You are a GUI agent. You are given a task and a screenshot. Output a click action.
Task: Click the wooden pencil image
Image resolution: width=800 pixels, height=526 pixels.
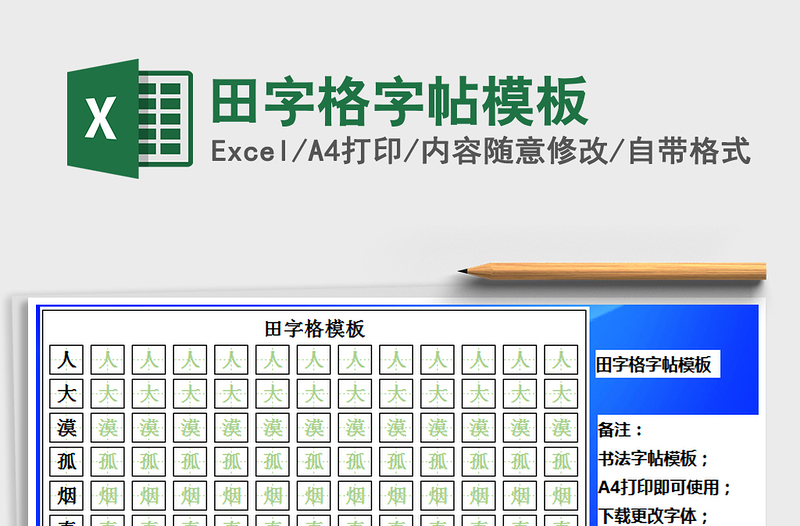tap(612, 271)
